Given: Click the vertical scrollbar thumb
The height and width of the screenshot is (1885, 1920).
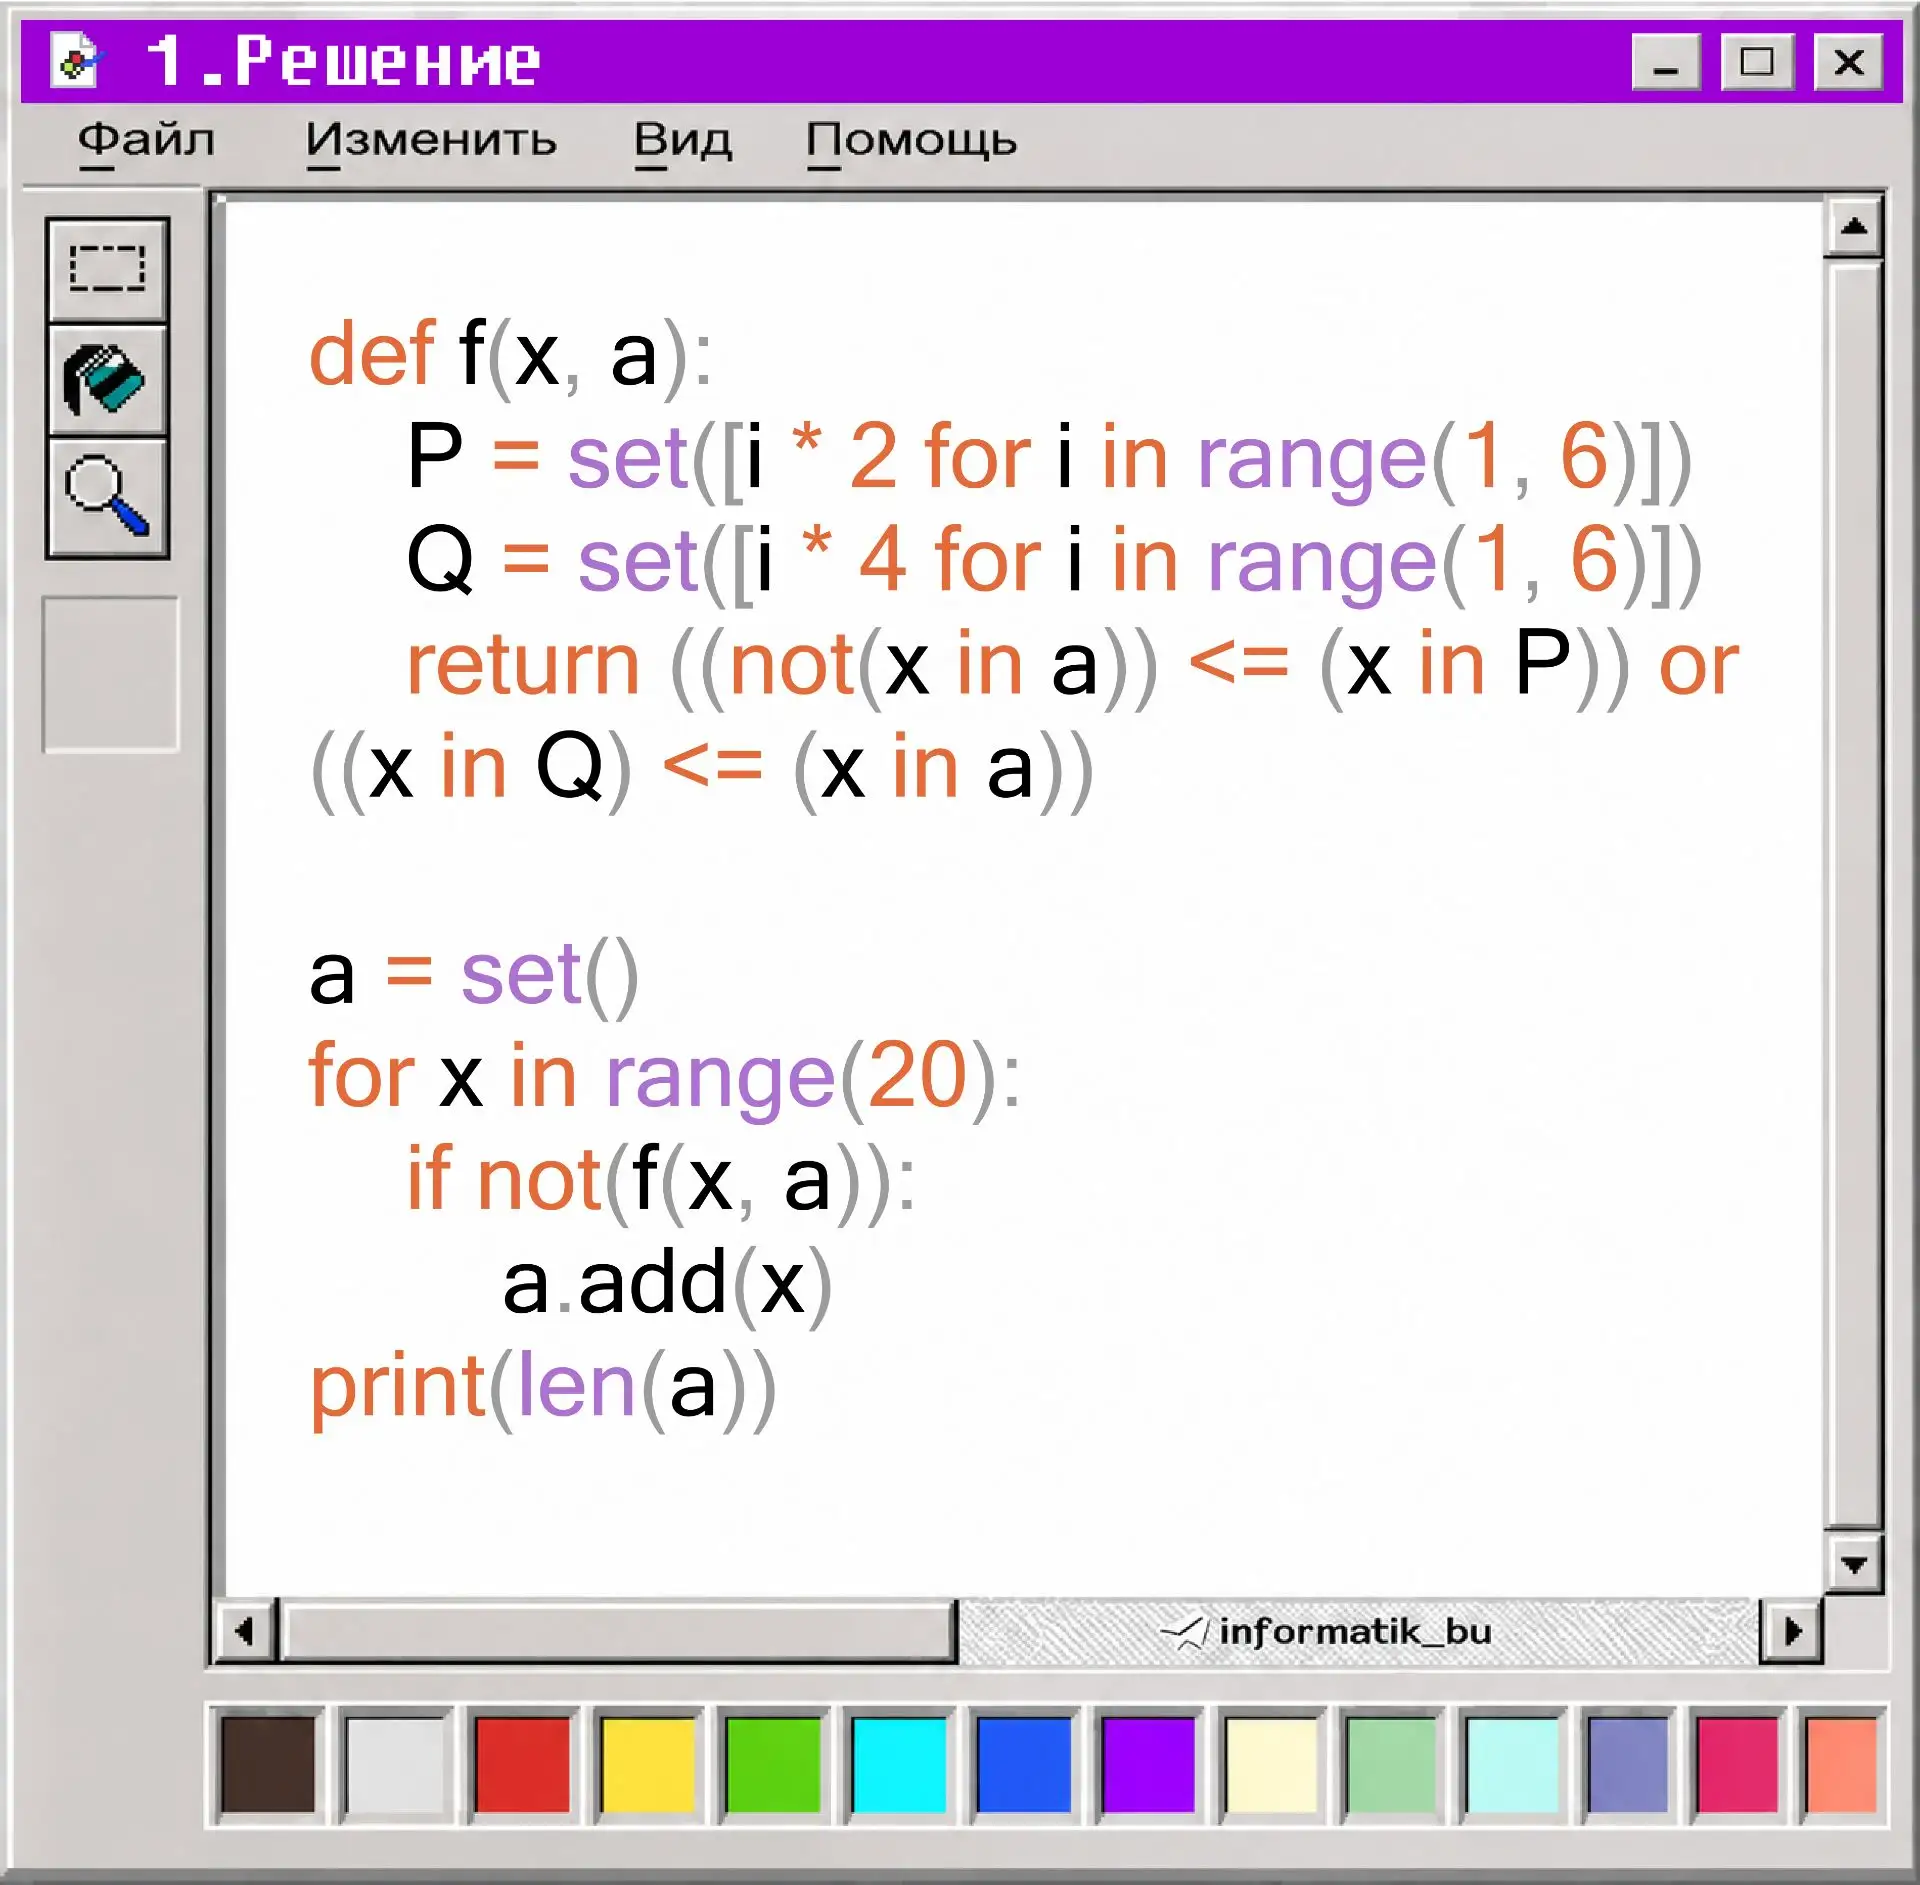Looking at the screenshot, I should [1854, 895].
